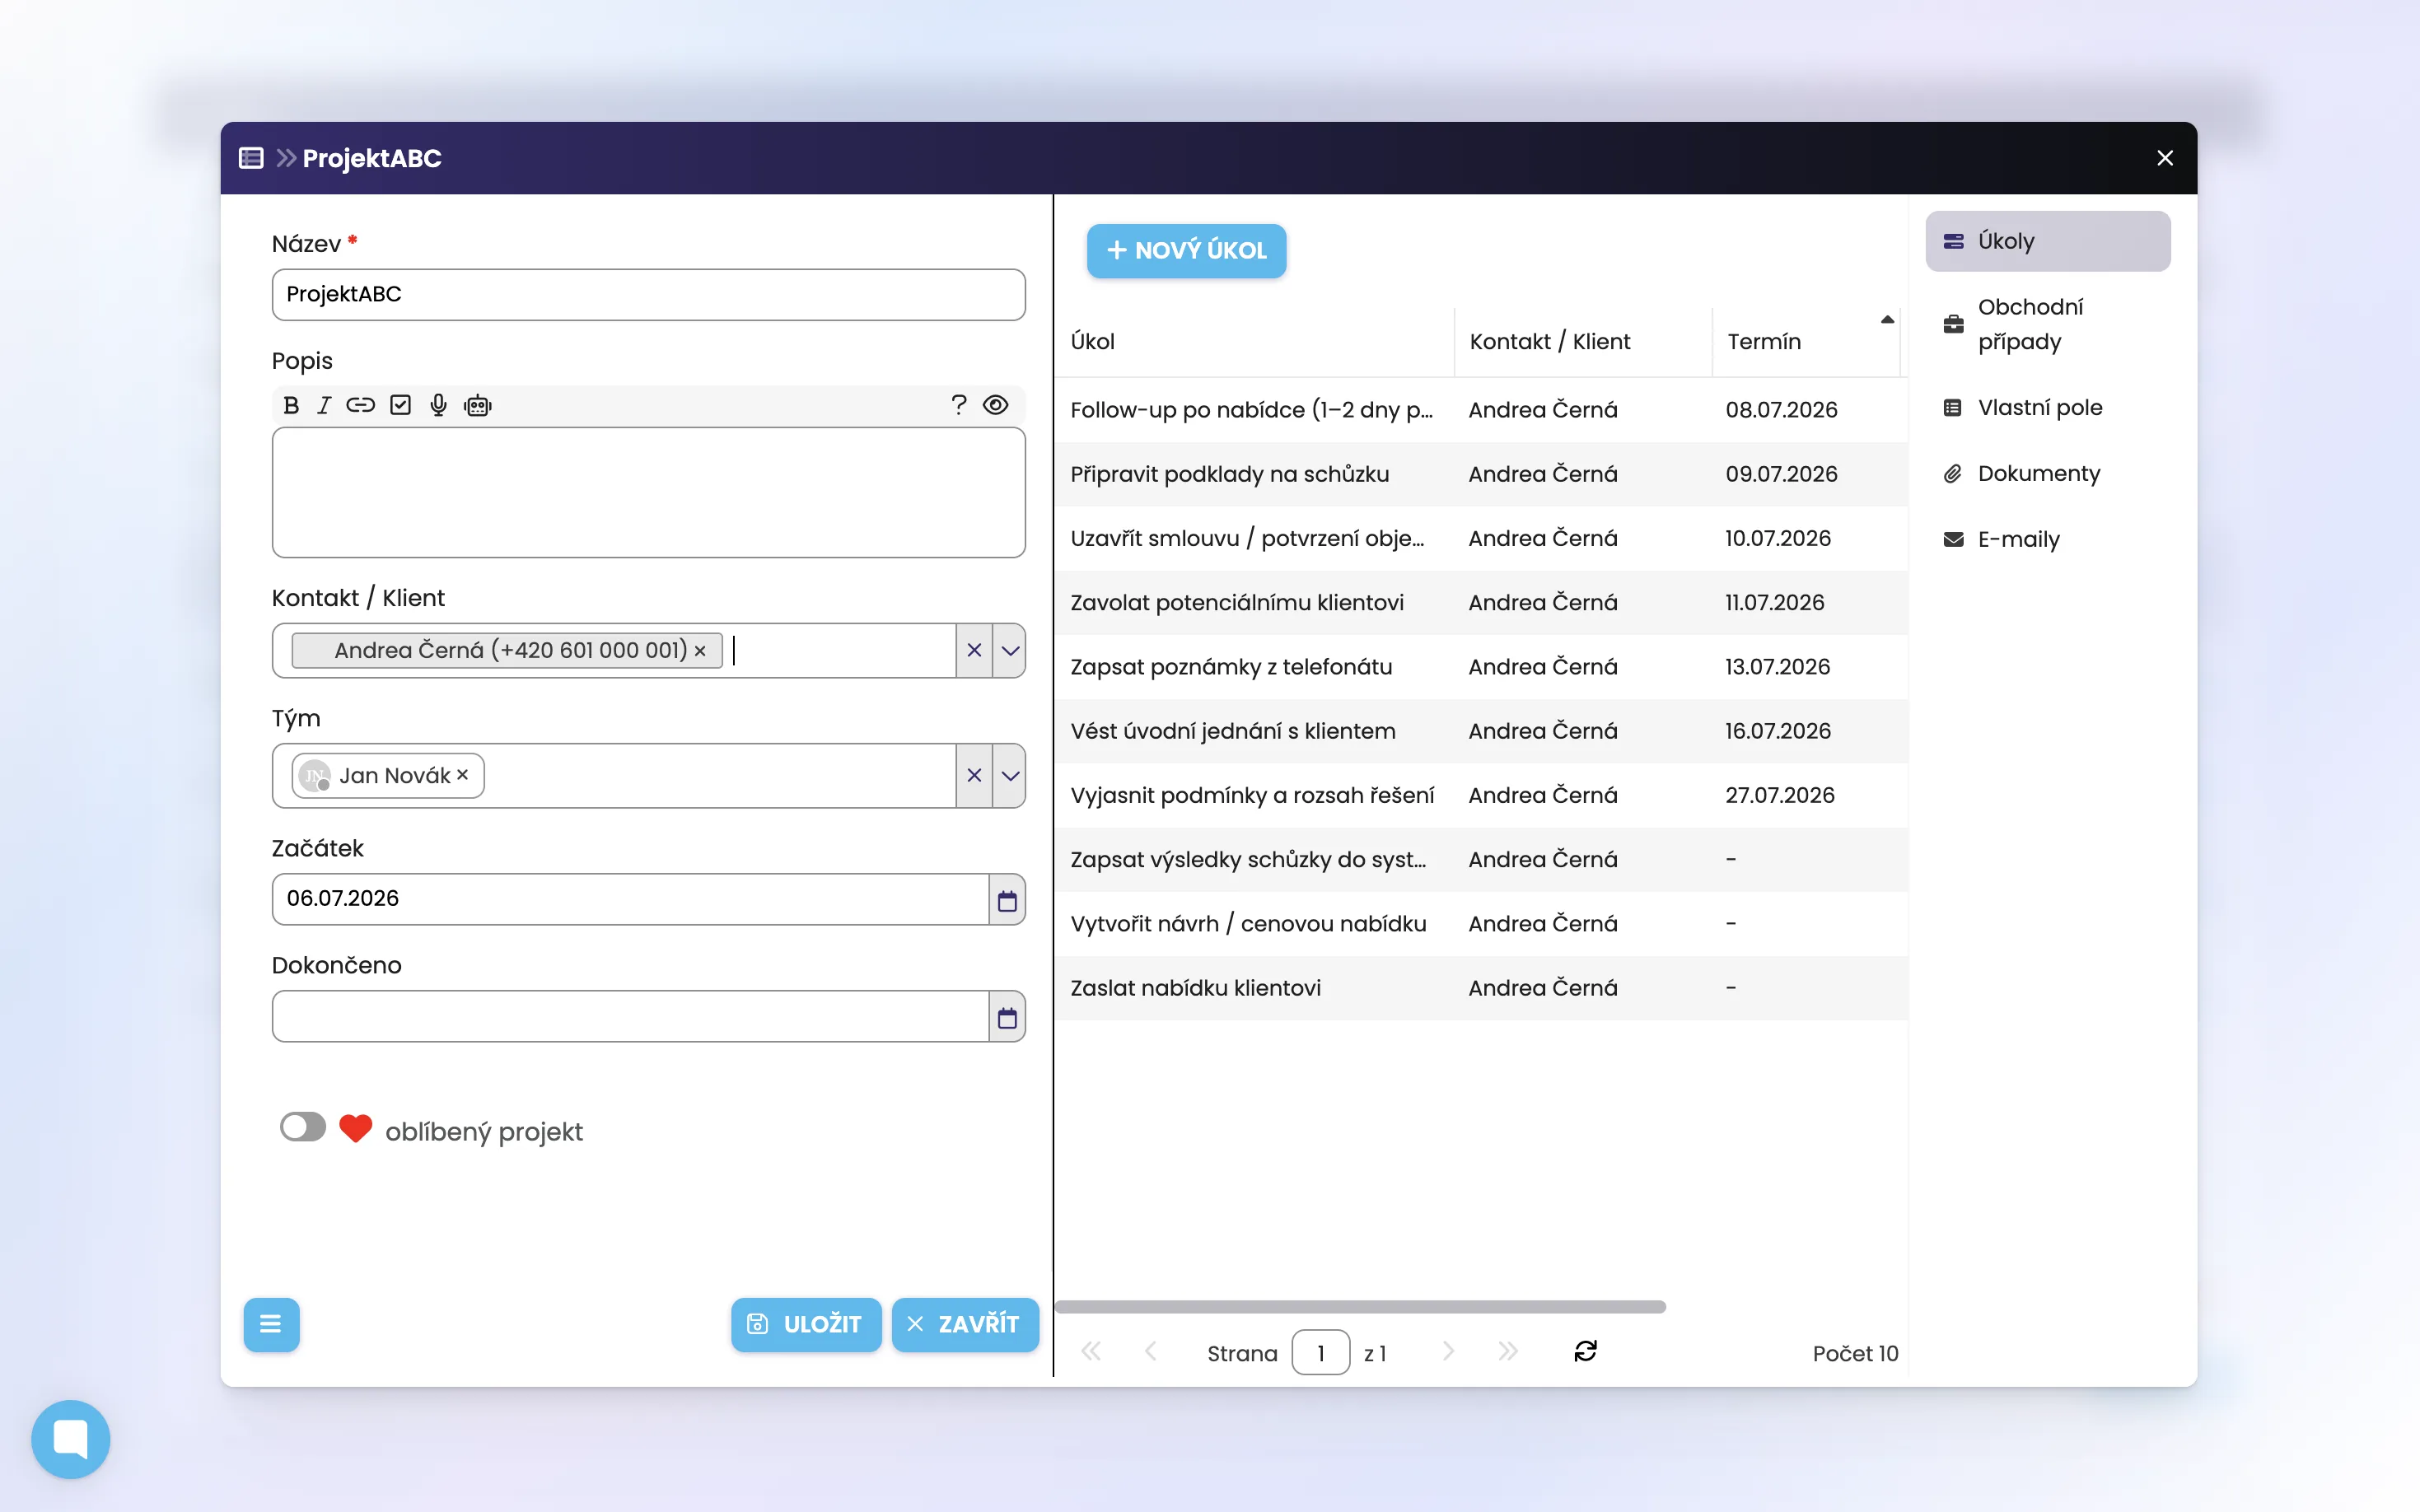This screenshot has width=2420, height=1512.
Task: Click the deadline 27.07.2026 cell
Action: pos(1780,795)
